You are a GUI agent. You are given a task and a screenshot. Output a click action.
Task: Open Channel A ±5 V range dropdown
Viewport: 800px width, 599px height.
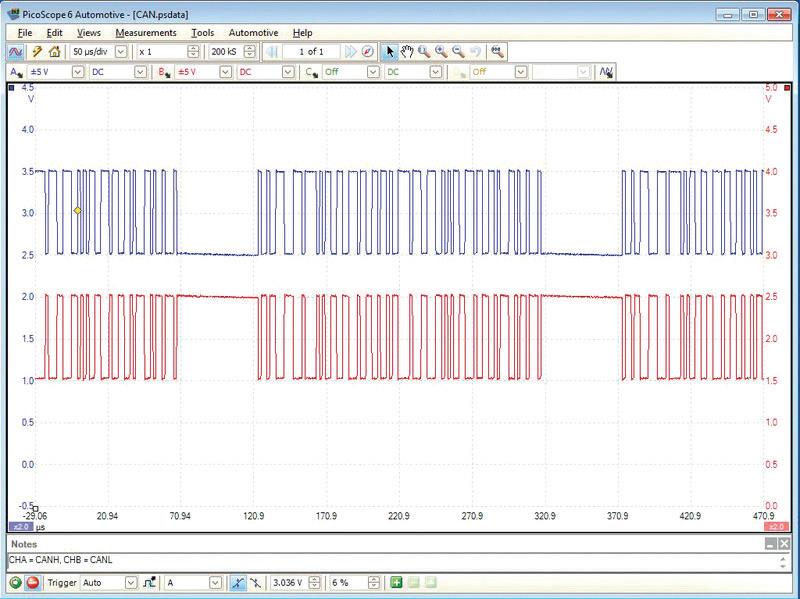[77, 72]
